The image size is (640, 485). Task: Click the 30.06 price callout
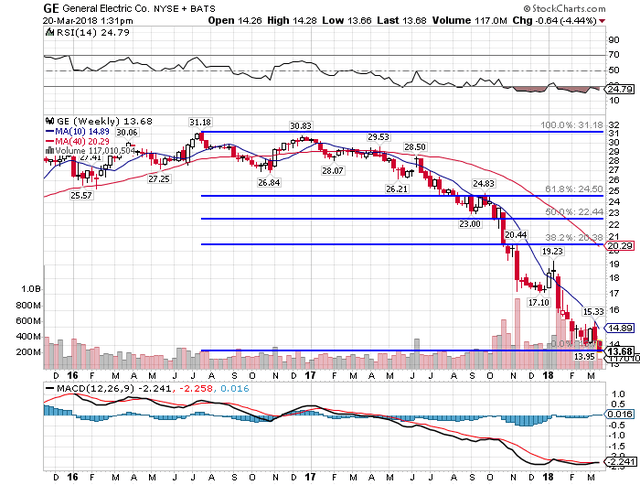click(x=127, y=132)
